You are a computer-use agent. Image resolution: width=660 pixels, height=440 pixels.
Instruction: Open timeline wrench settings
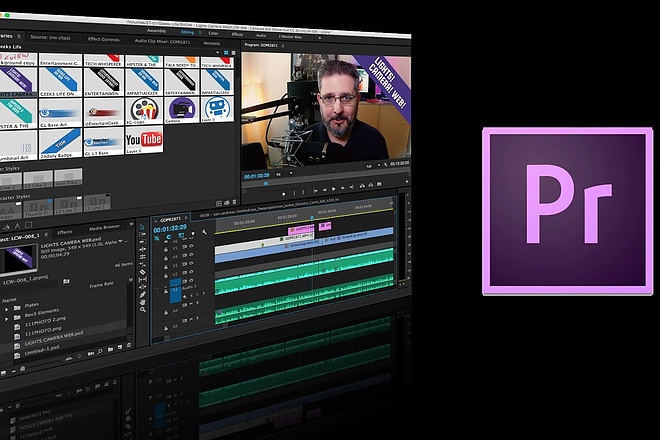(x=204, y=232)
